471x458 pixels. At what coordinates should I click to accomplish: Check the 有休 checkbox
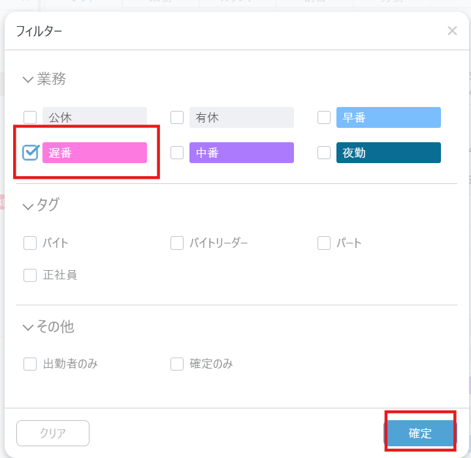(177, 117)
